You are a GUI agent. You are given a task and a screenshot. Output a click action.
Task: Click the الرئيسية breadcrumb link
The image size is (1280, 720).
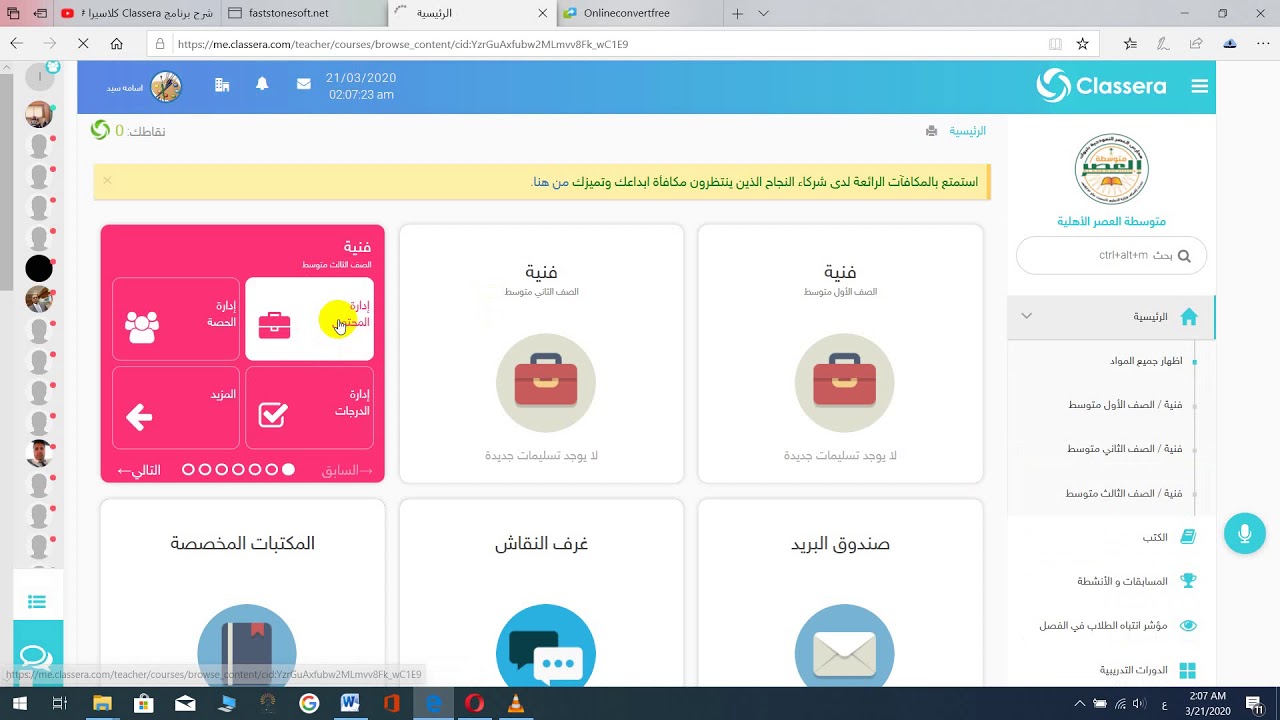click(967, 131)
